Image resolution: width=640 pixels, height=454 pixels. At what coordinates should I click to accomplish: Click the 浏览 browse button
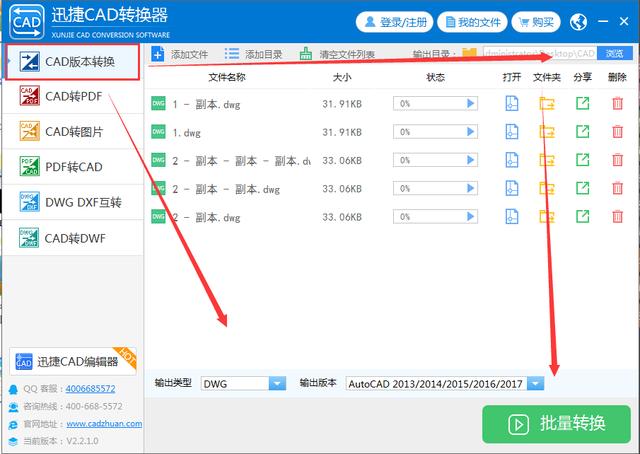coord(614,53)
